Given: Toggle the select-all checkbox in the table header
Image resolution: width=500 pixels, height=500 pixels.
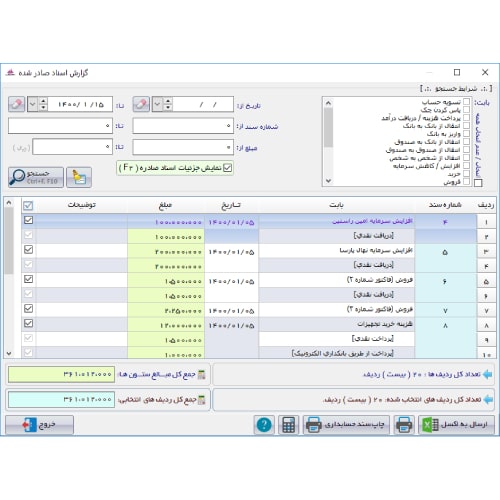Looking at the screenshot, I should (x=28, y=206).
